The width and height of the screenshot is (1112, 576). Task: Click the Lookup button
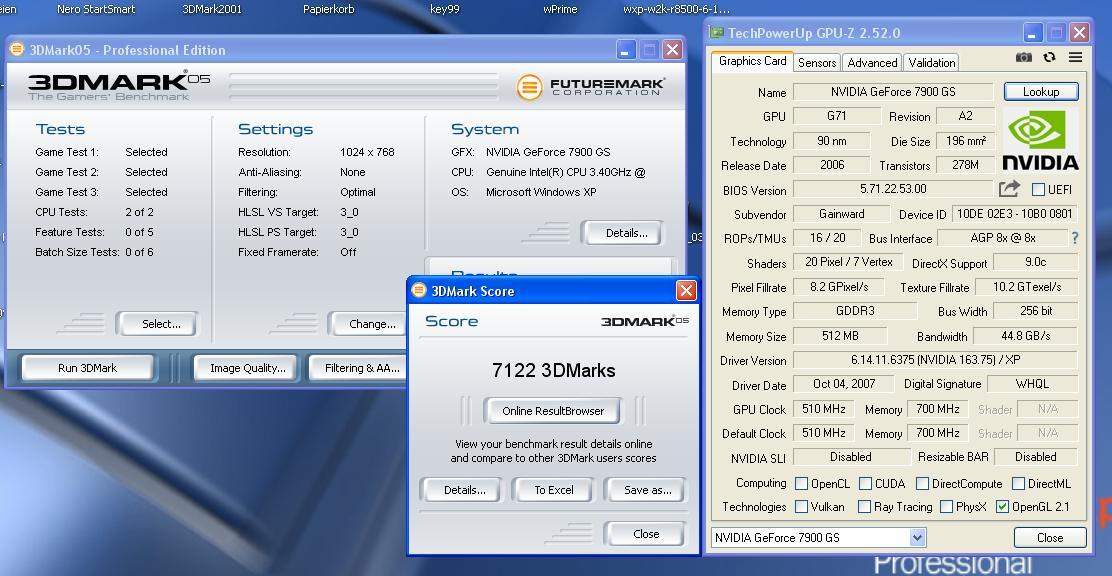click(1040, 91)
